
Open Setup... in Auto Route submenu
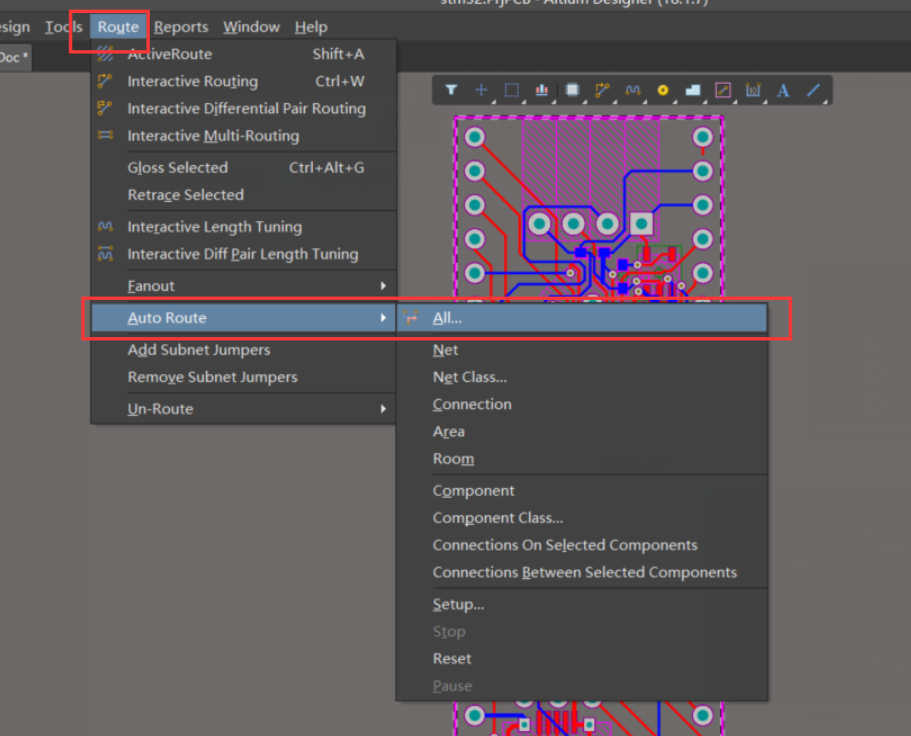click(x=582, y=605)
